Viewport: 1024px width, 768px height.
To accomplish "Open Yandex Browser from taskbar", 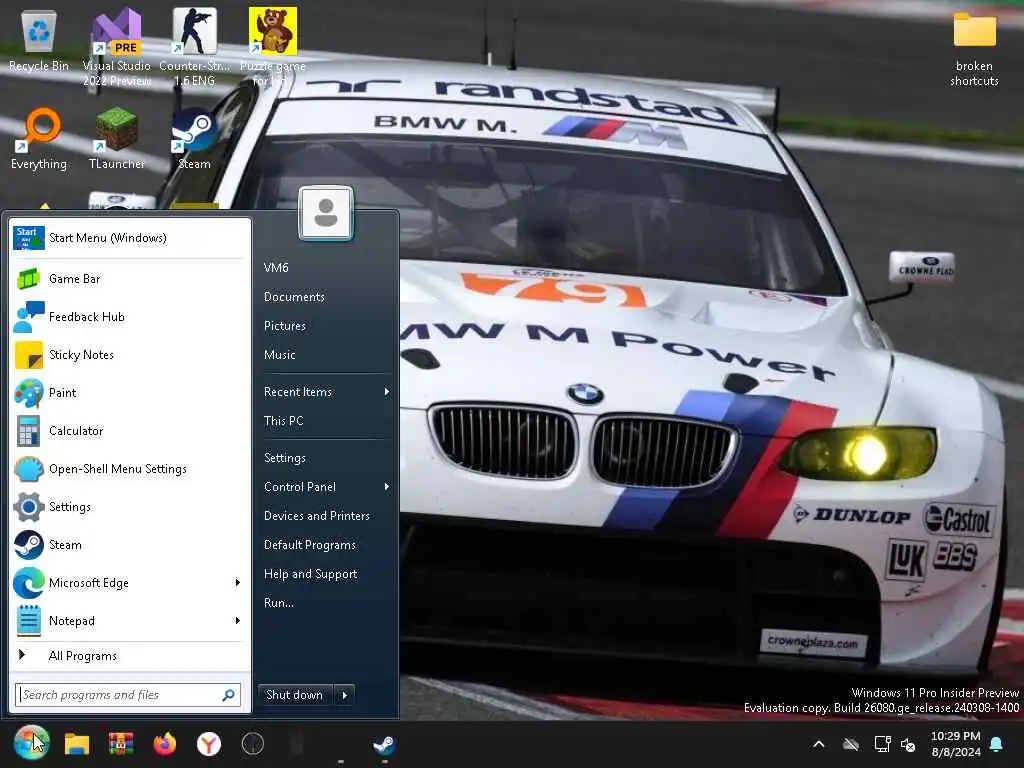I will [x=209, y=744].
